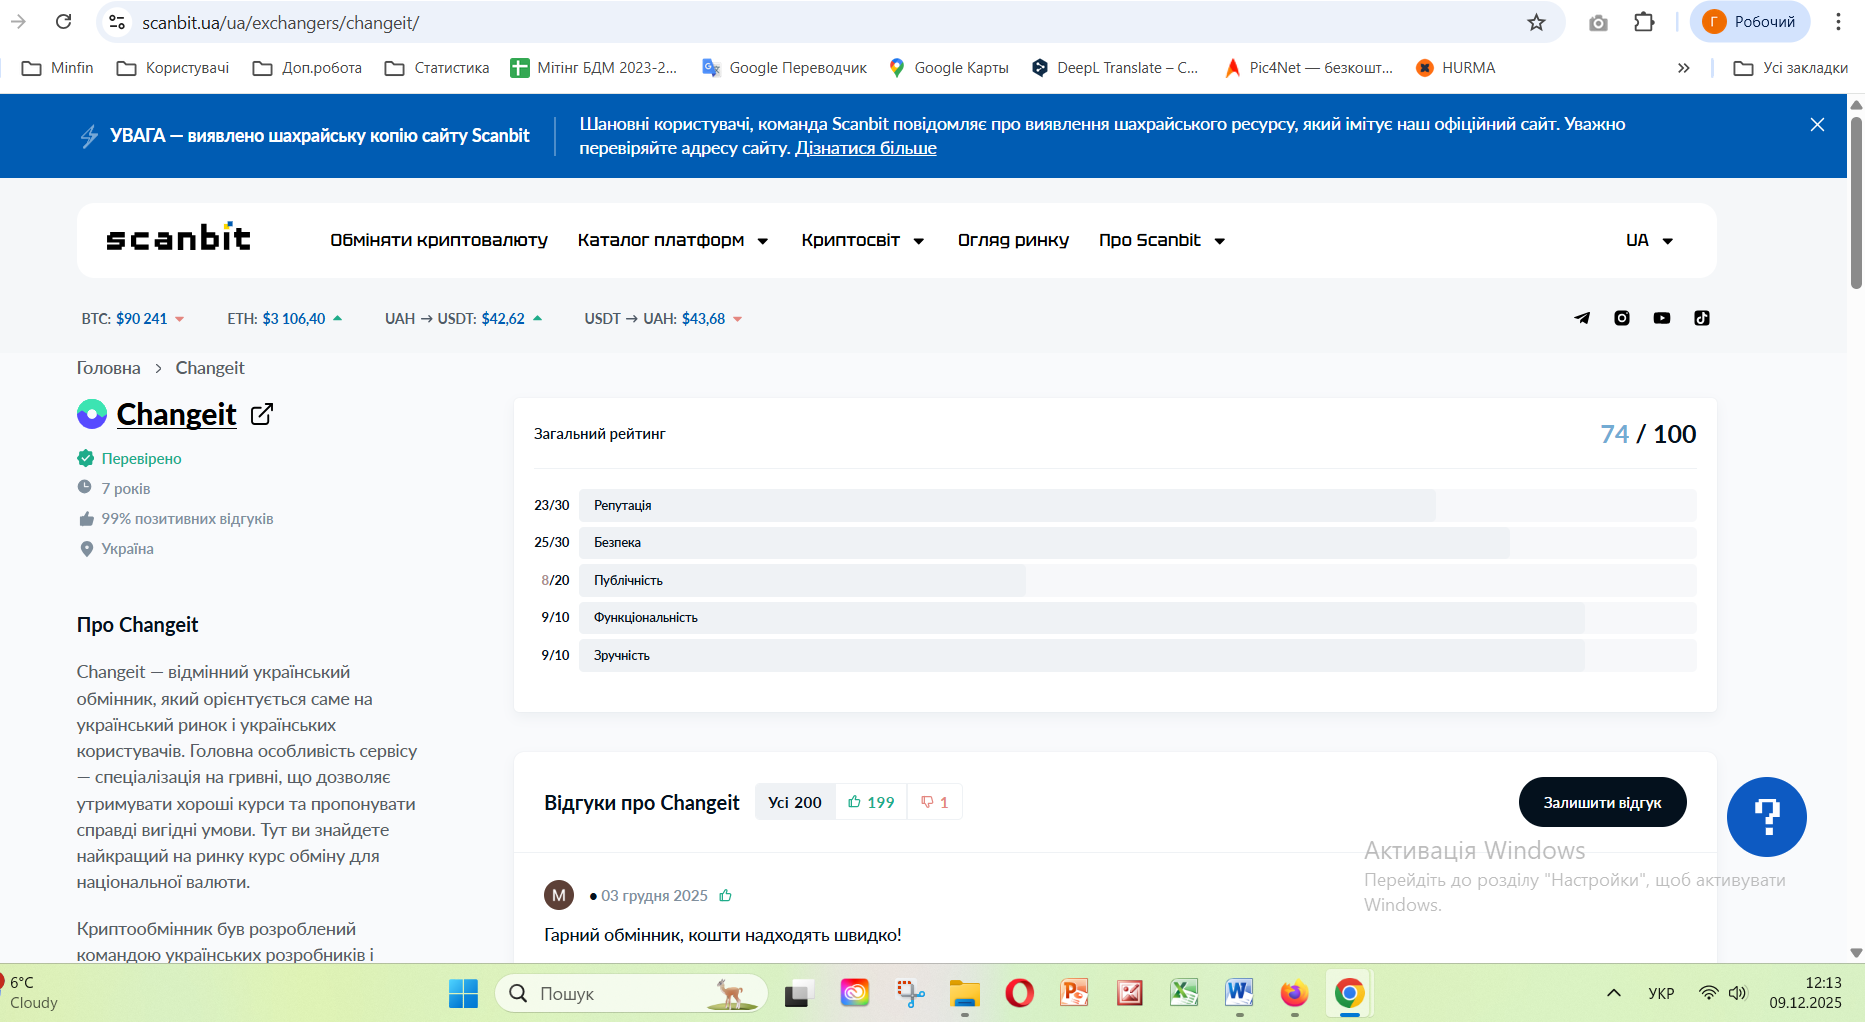
Task: Expand Криптосвіт dropdown menu
Action: [x=863, y=240]
